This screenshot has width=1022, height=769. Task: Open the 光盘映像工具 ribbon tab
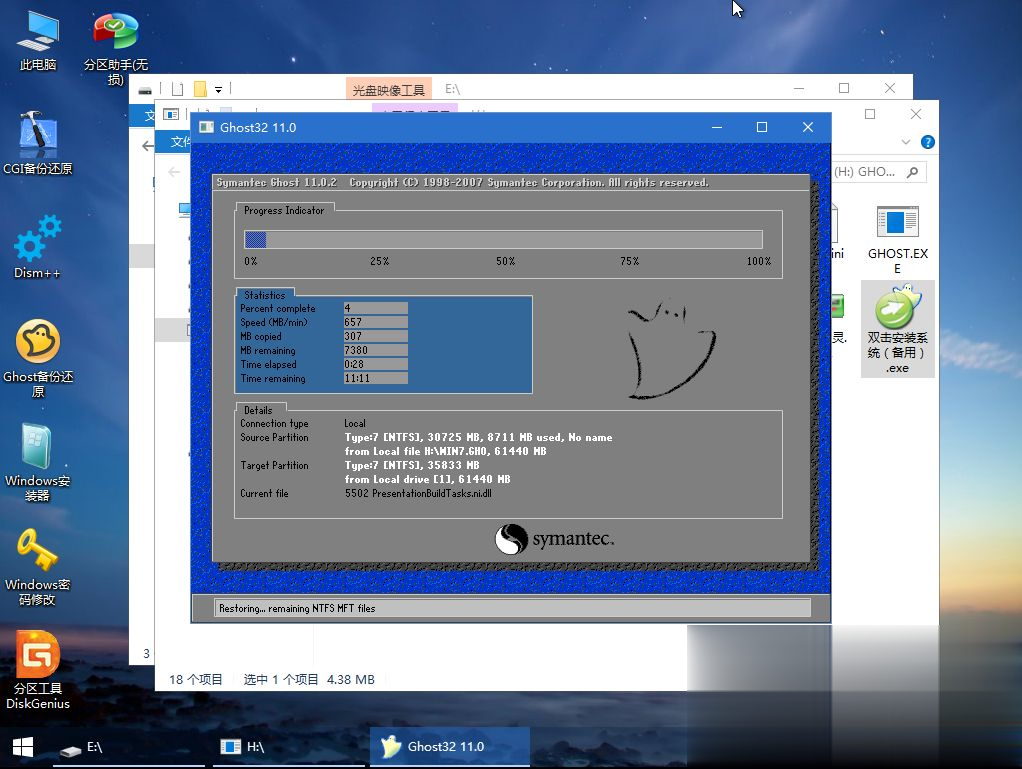pos(388,89)
